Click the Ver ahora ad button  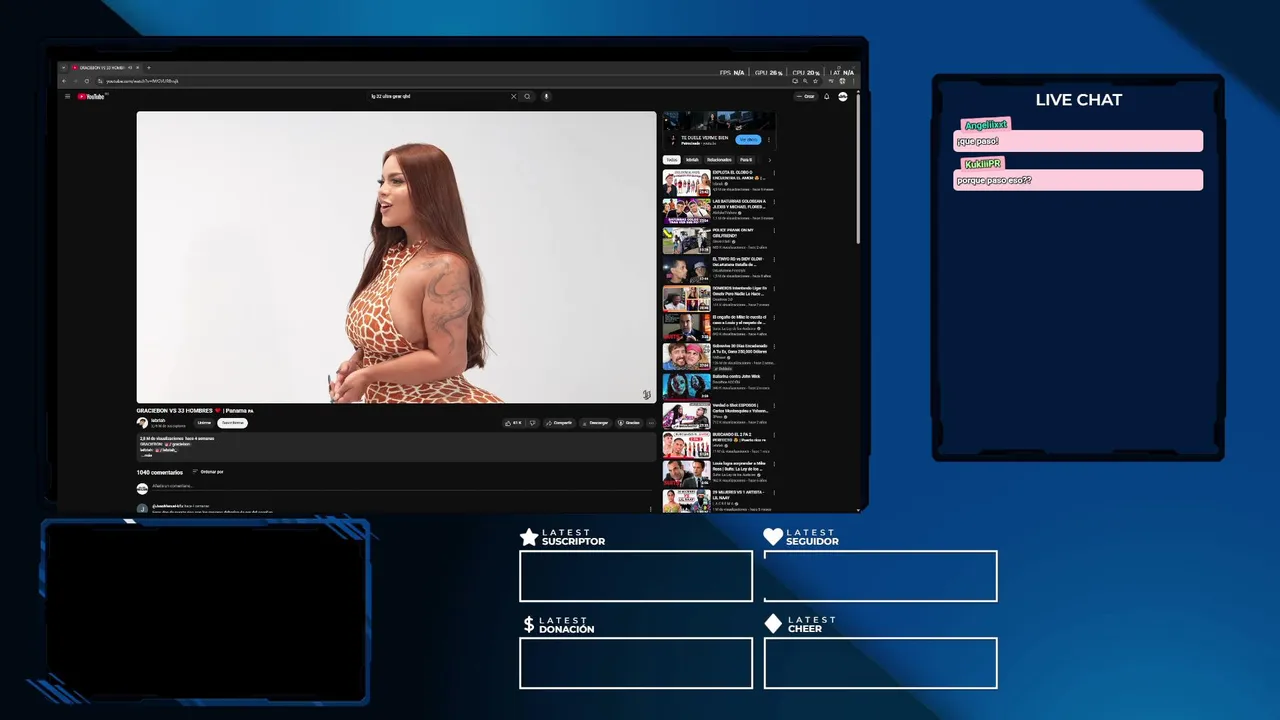[x=748, y=140]
